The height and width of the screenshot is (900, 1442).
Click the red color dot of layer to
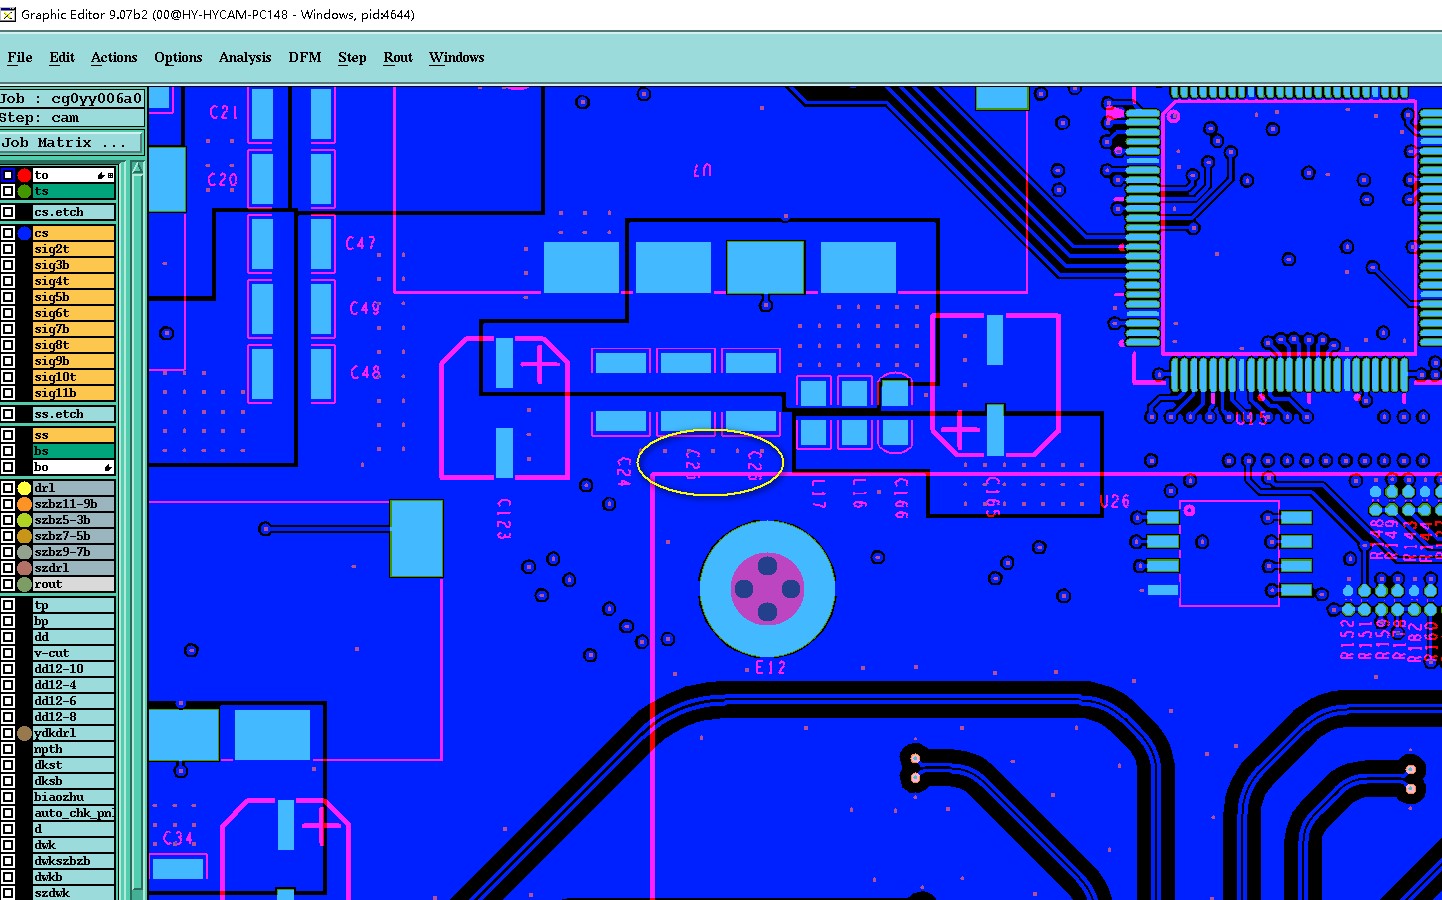[x=24, y=175]
